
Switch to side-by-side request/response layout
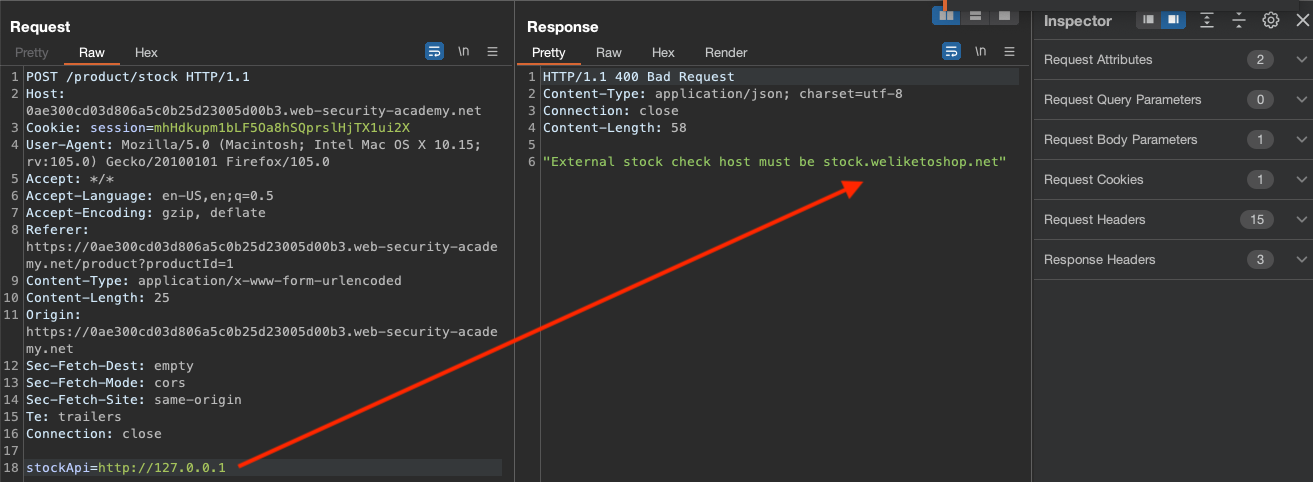(x=945, y=15)
